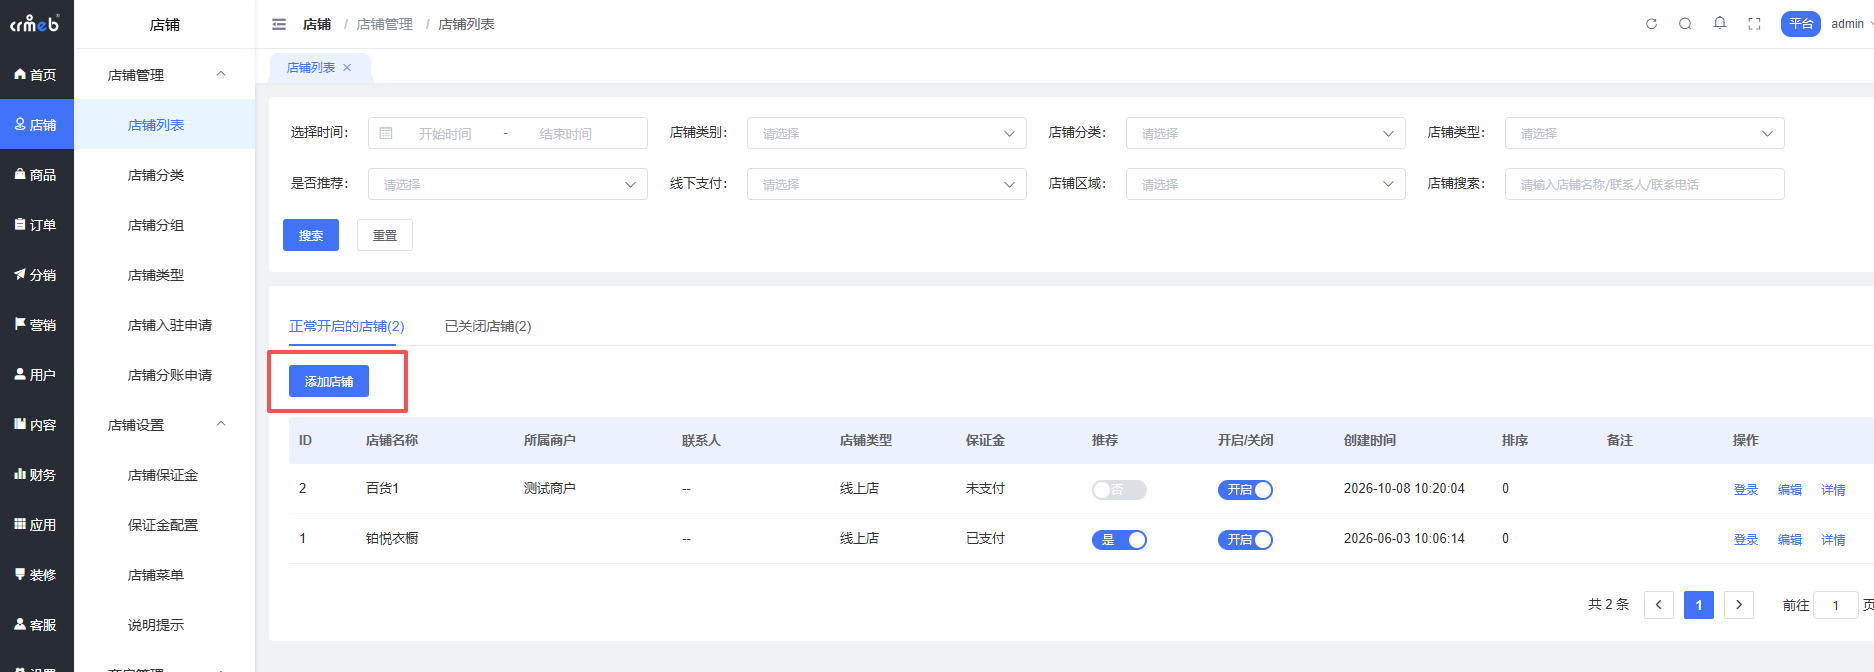Open the 店铺分类 dropdown

pos(1266,133)
